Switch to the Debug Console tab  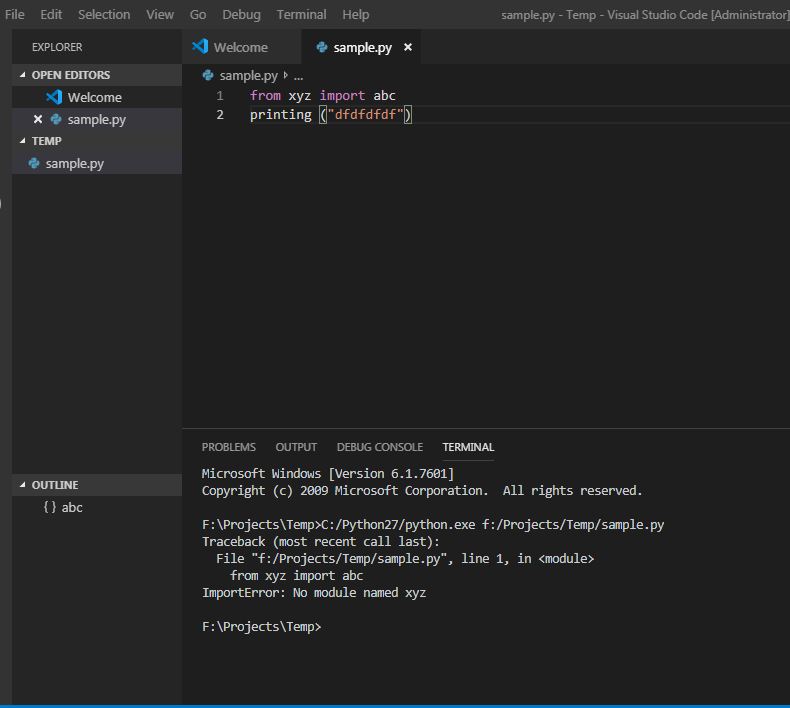point(380,447)
